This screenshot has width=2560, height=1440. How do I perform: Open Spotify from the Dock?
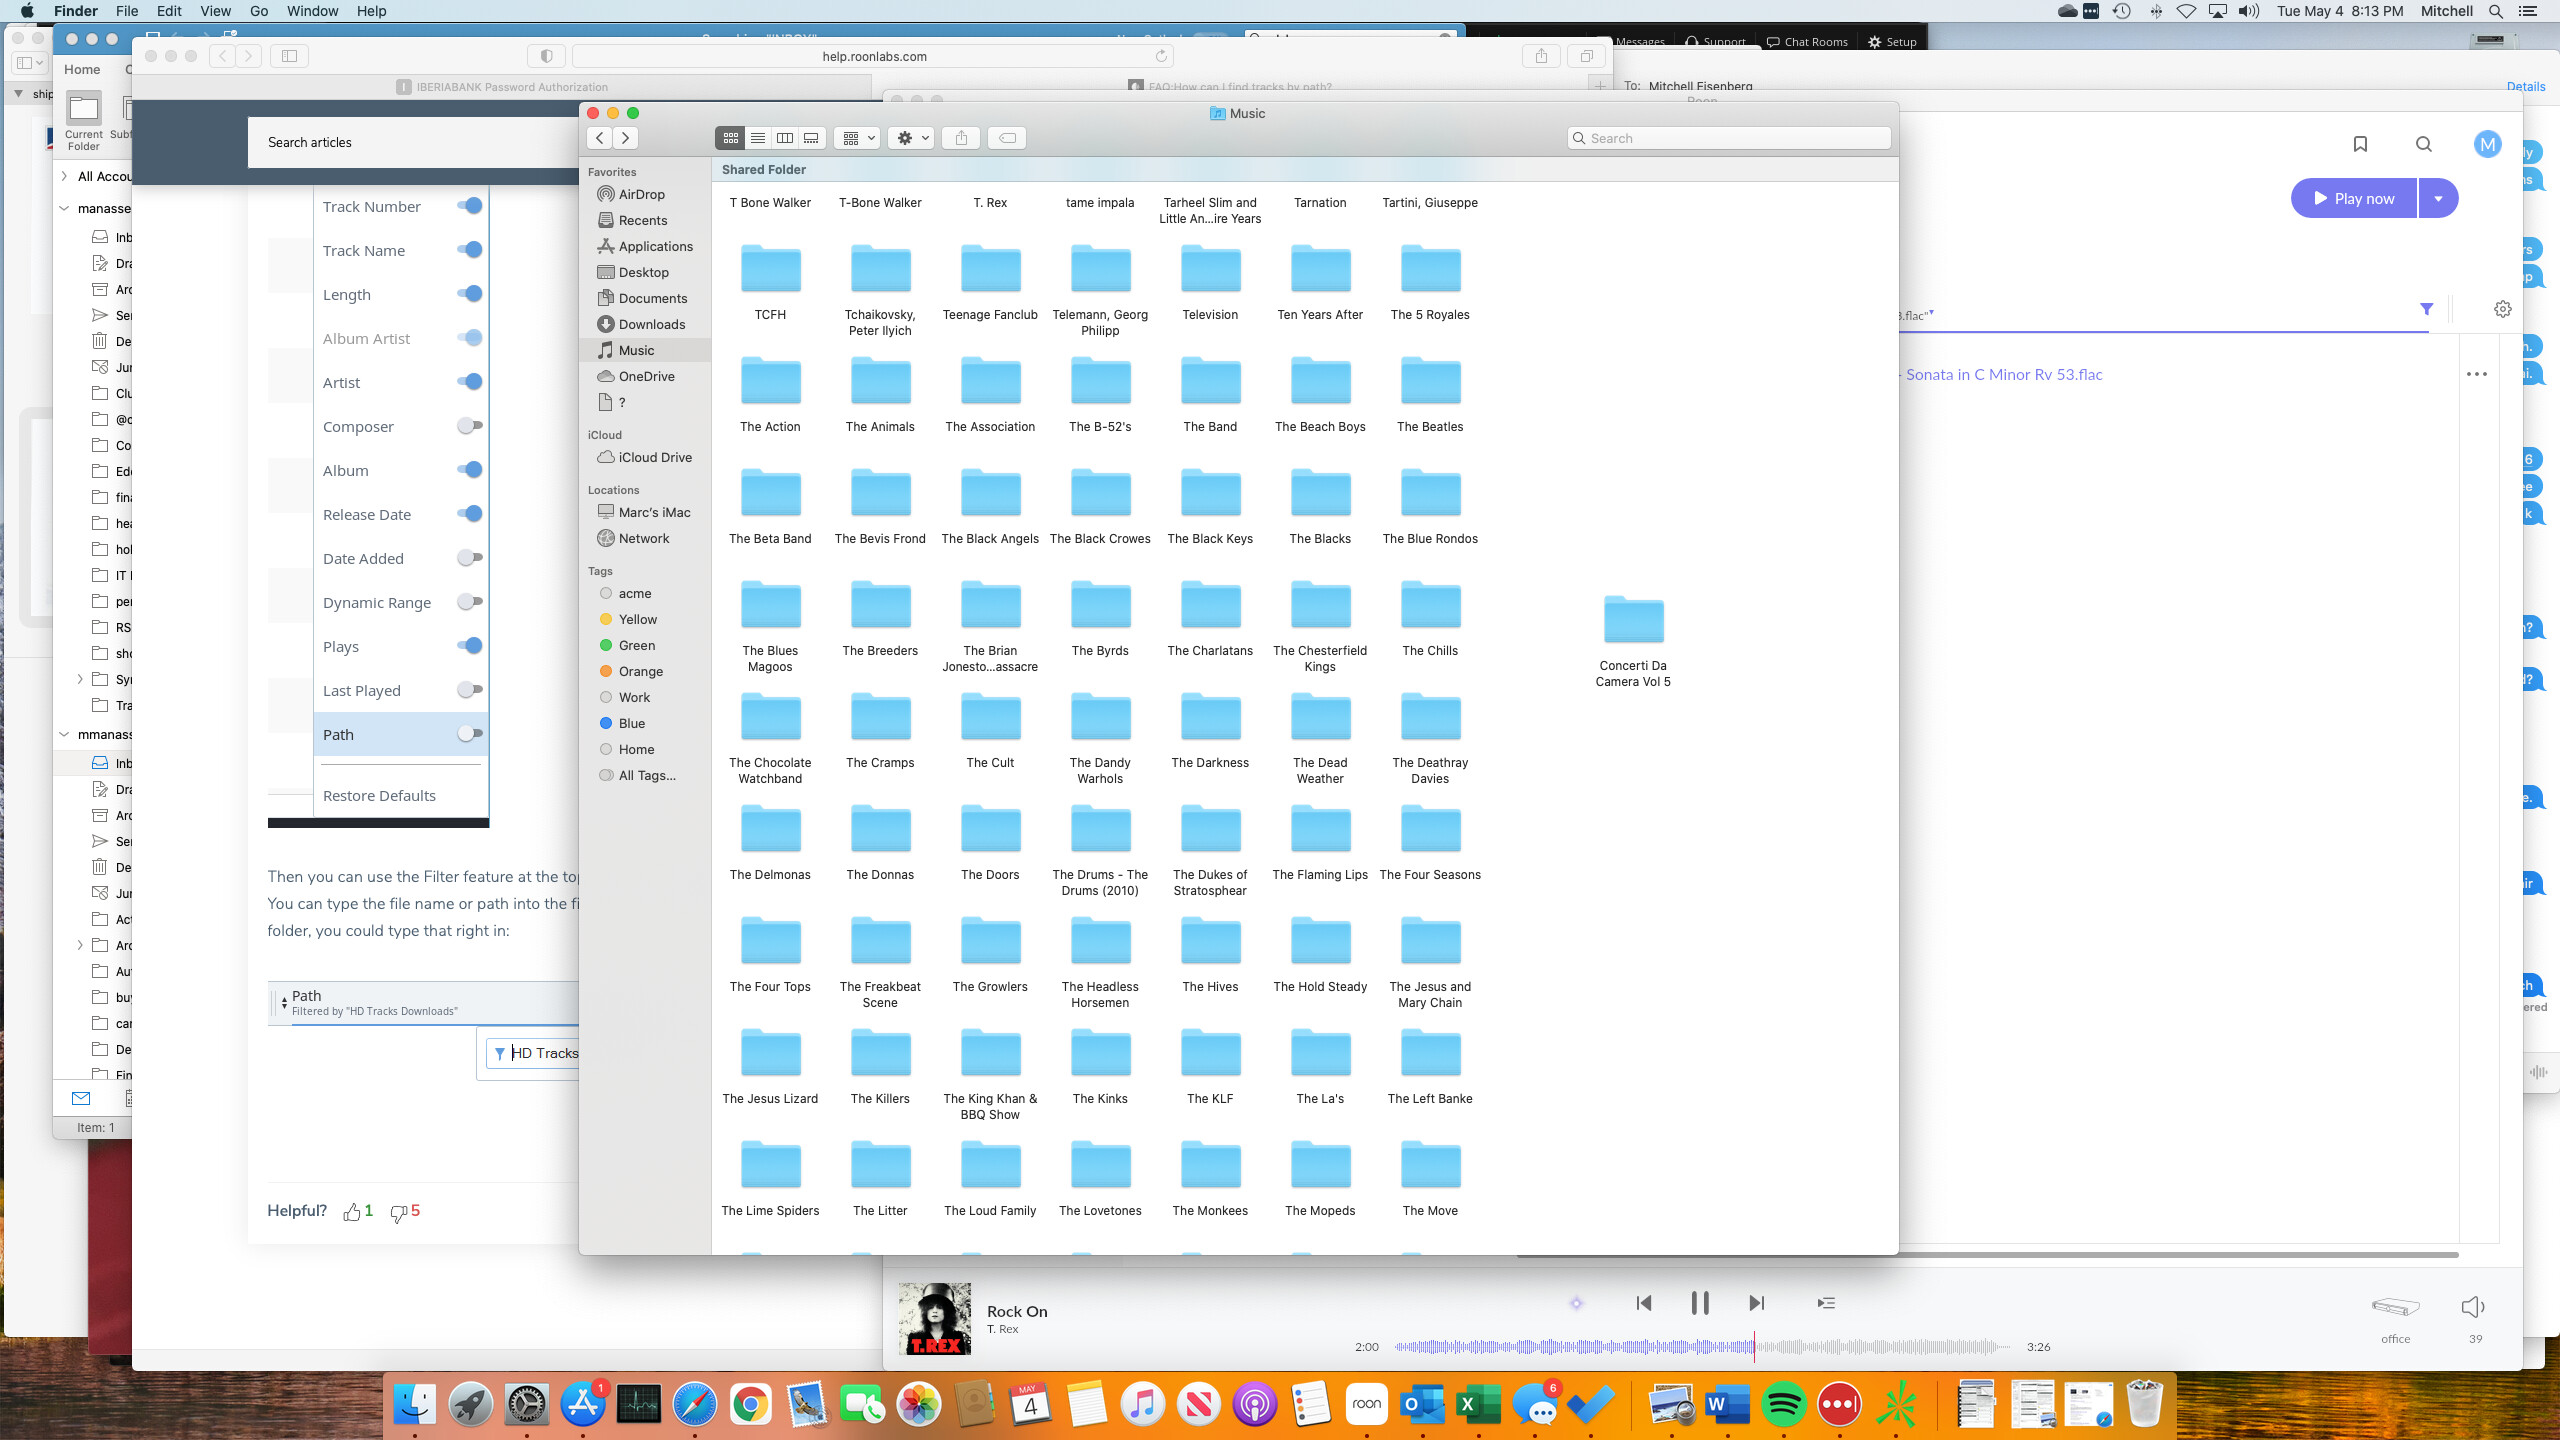[x=1783, y=1405]
